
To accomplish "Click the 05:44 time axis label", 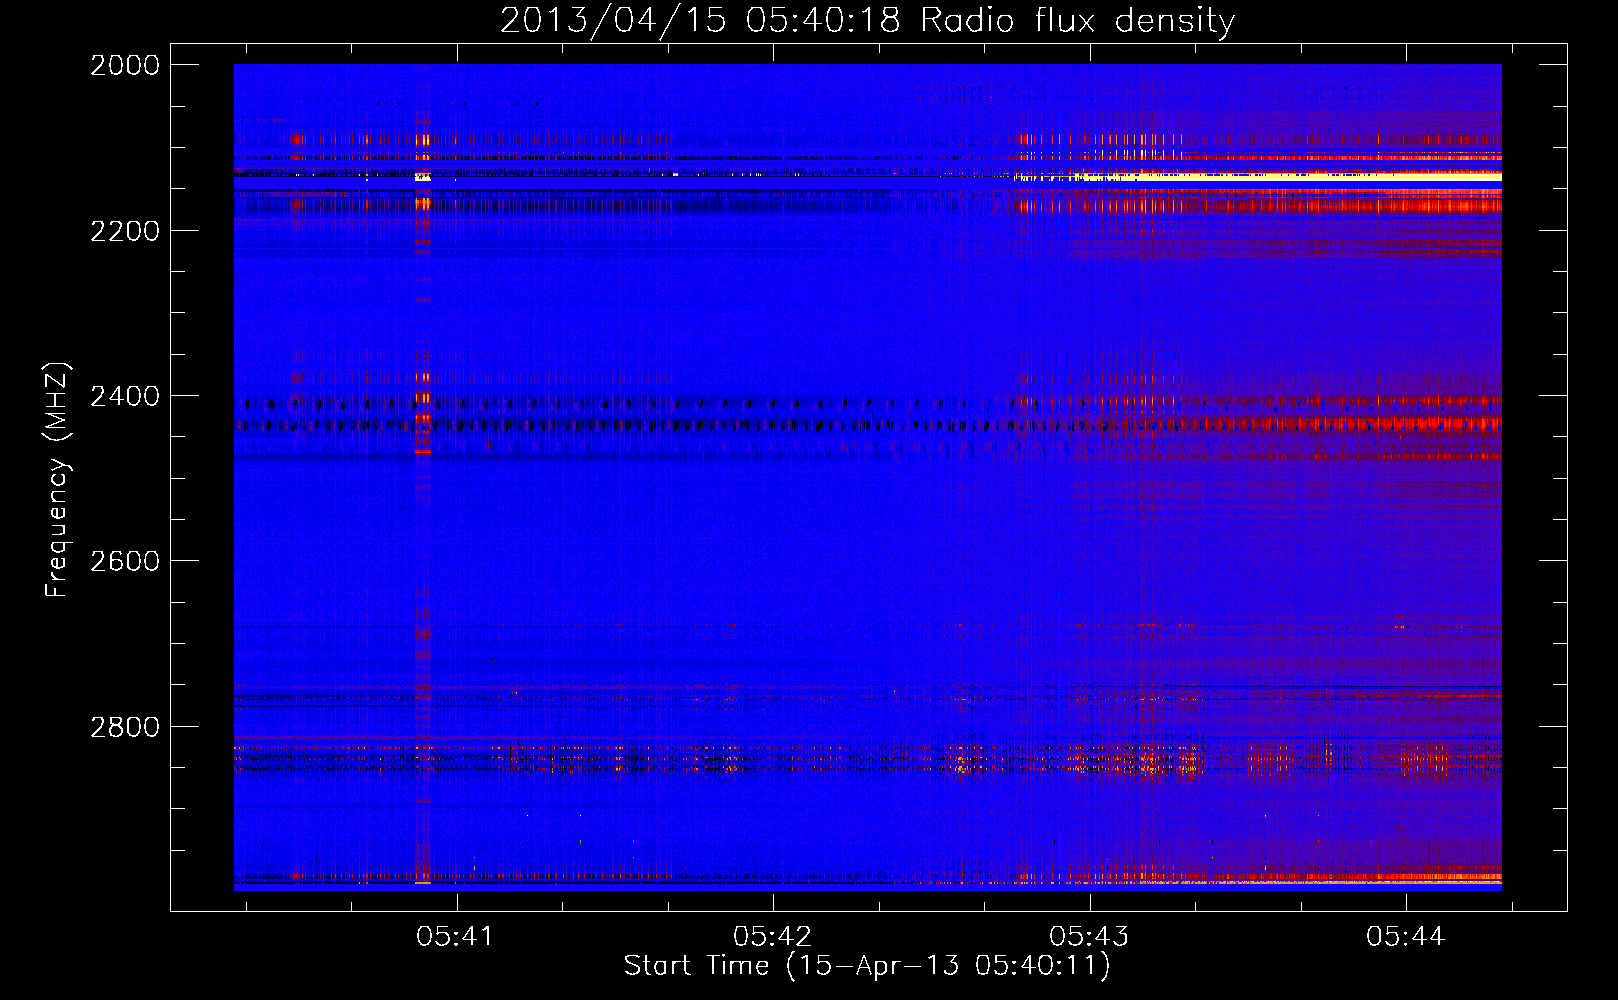I will pos(1406,936).
